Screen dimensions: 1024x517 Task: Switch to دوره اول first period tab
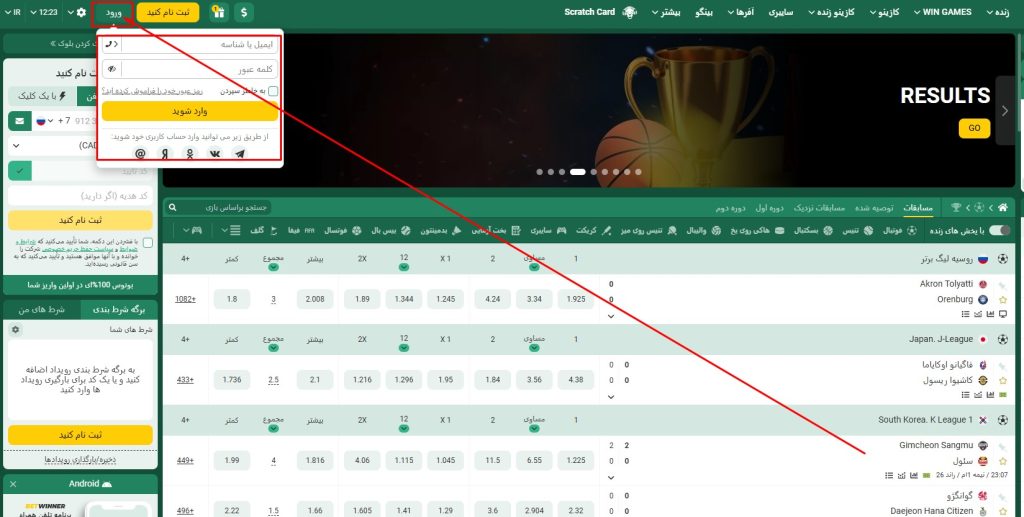[769, 208]
